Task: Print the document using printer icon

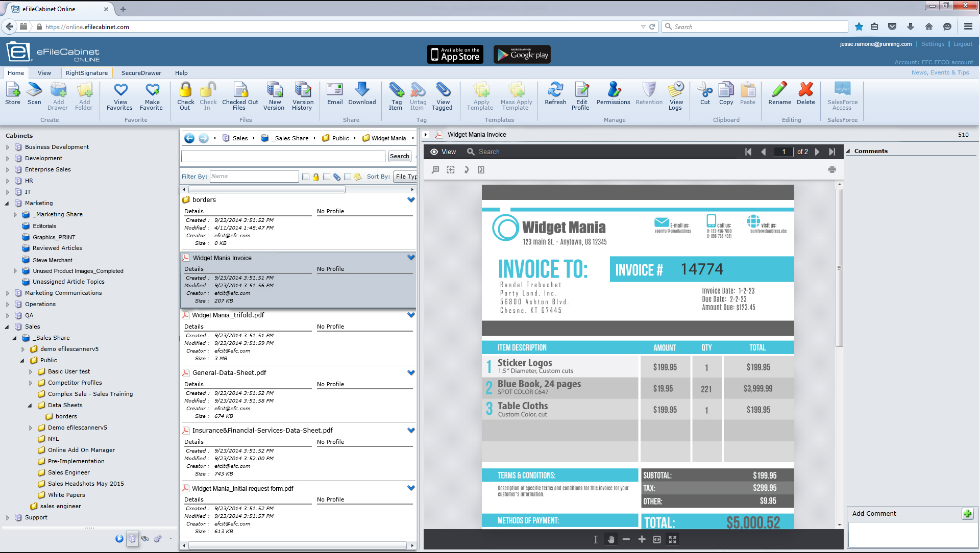Action: pyautogui.click(x=831, y=170)
